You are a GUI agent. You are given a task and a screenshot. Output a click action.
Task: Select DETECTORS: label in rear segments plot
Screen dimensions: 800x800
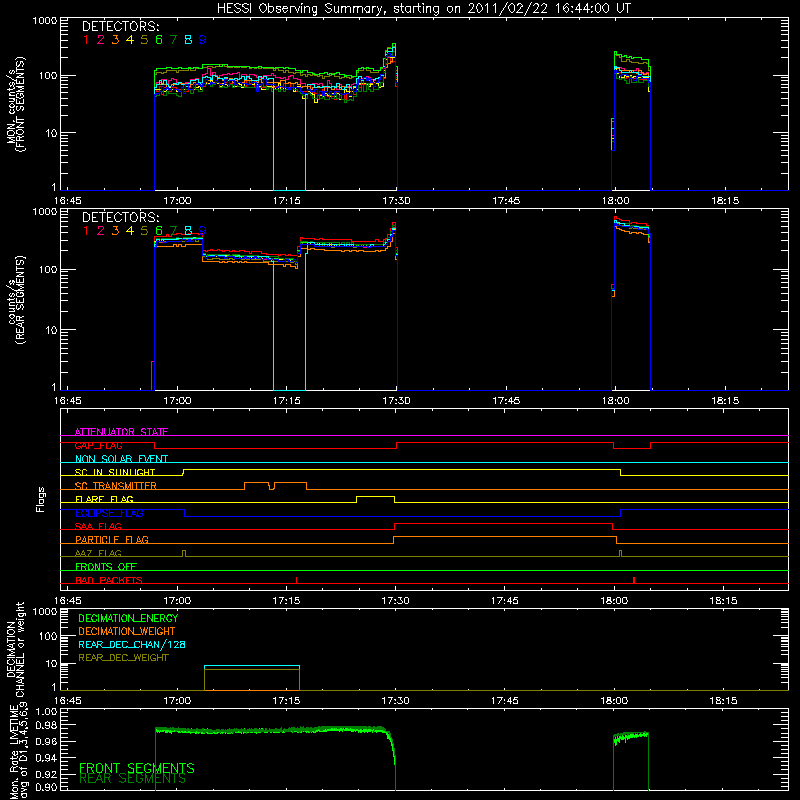[x=121, y=217]
